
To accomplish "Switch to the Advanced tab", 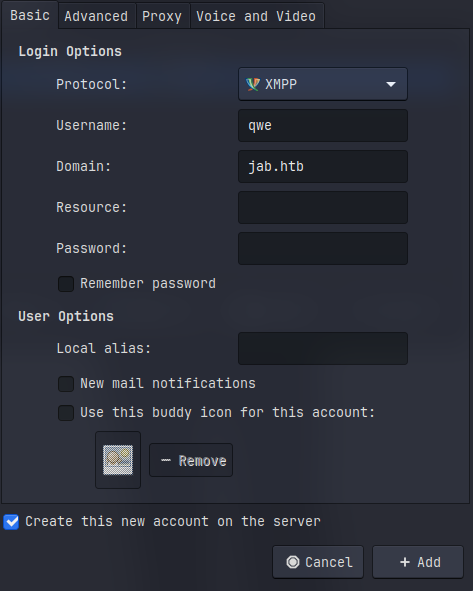I will (x=96, y=16).
